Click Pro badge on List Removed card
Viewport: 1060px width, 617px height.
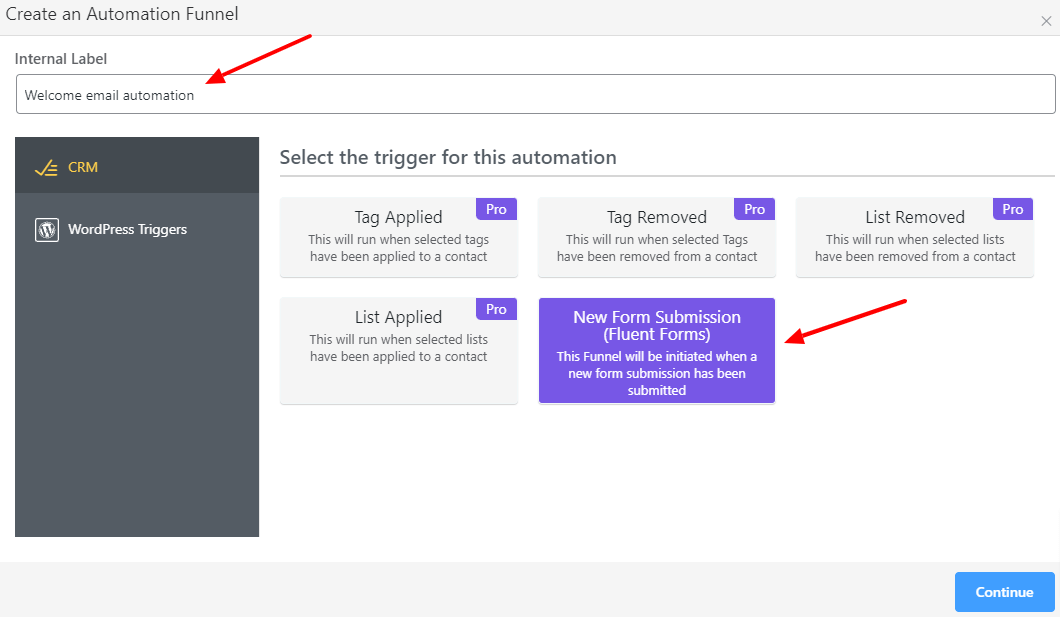1013,209
